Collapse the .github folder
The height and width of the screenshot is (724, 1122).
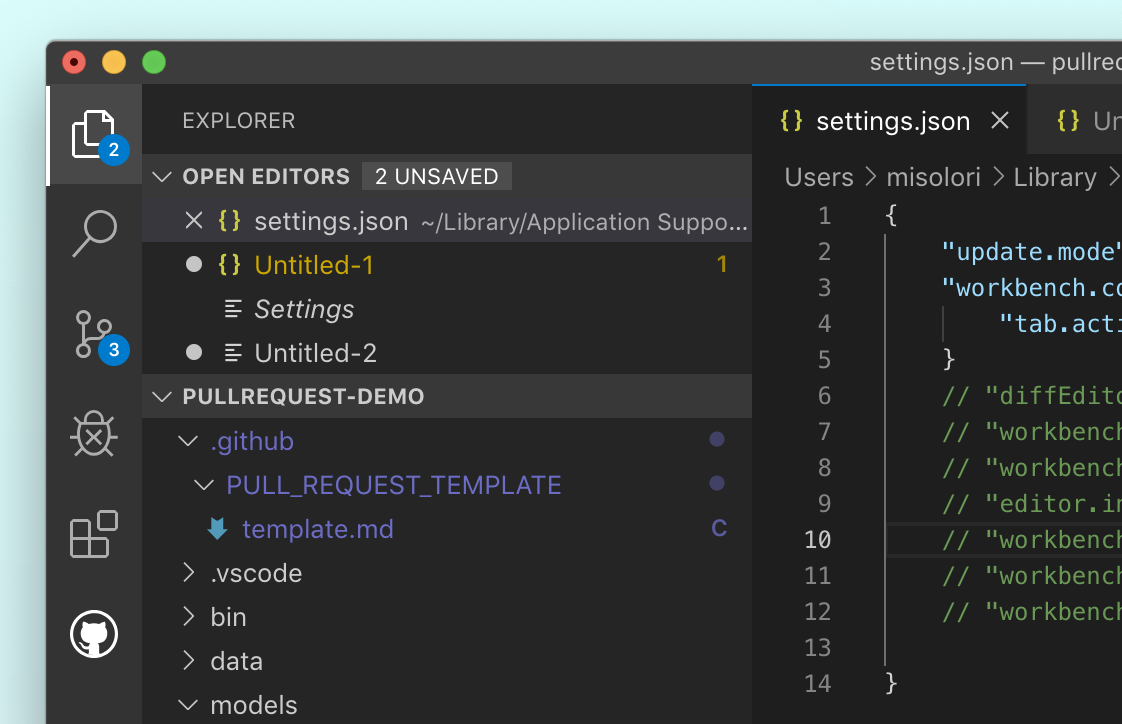[188, 441]
